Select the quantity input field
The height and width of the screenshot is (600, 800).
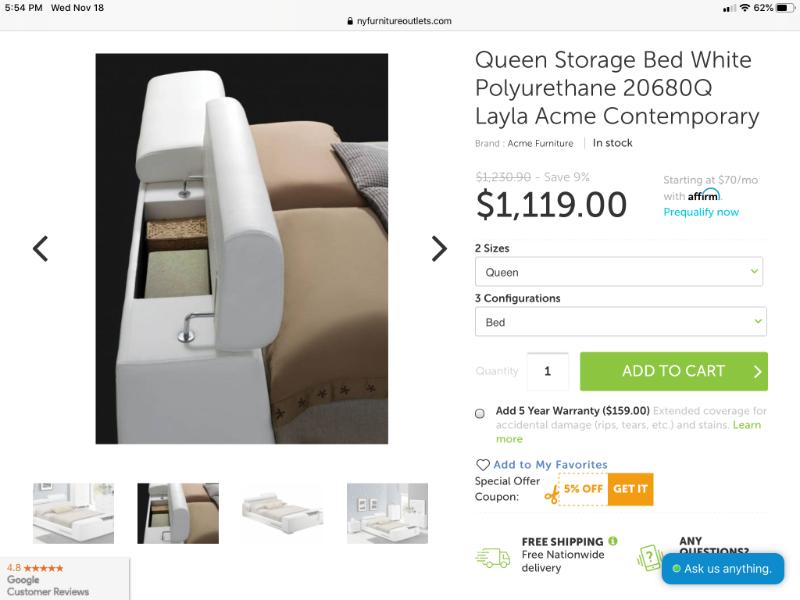pos(547,371)
